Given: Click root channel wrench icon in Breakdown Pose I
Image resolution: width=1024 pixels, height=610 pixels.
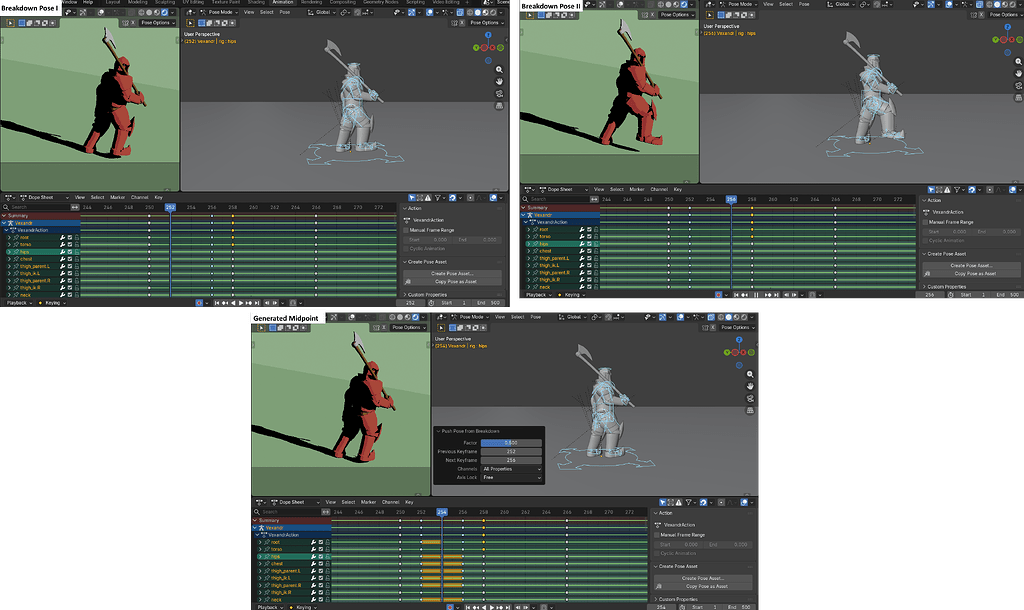Looking at the screenshot, I should pyautogui.click(x=63, y=237).
